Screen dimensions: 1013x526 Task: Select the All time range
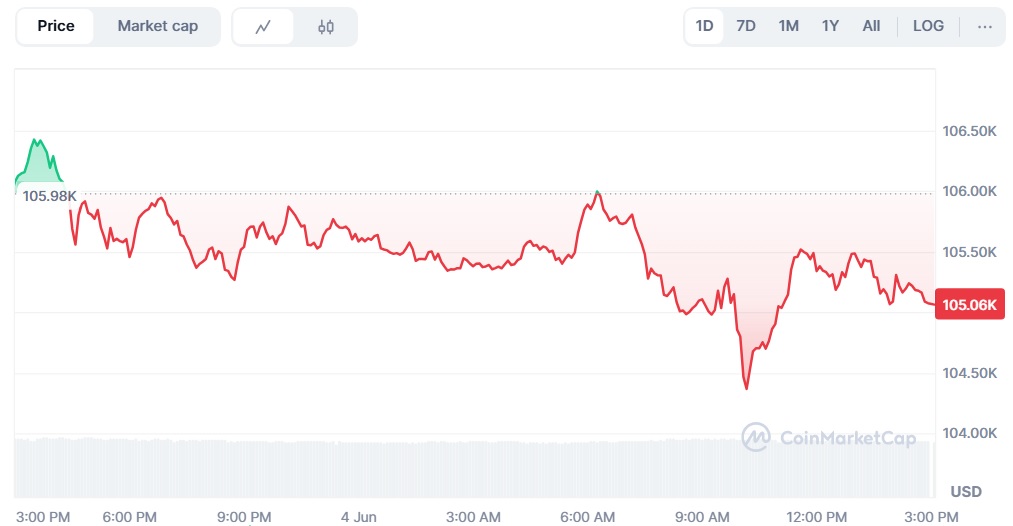tap(871, 26)
